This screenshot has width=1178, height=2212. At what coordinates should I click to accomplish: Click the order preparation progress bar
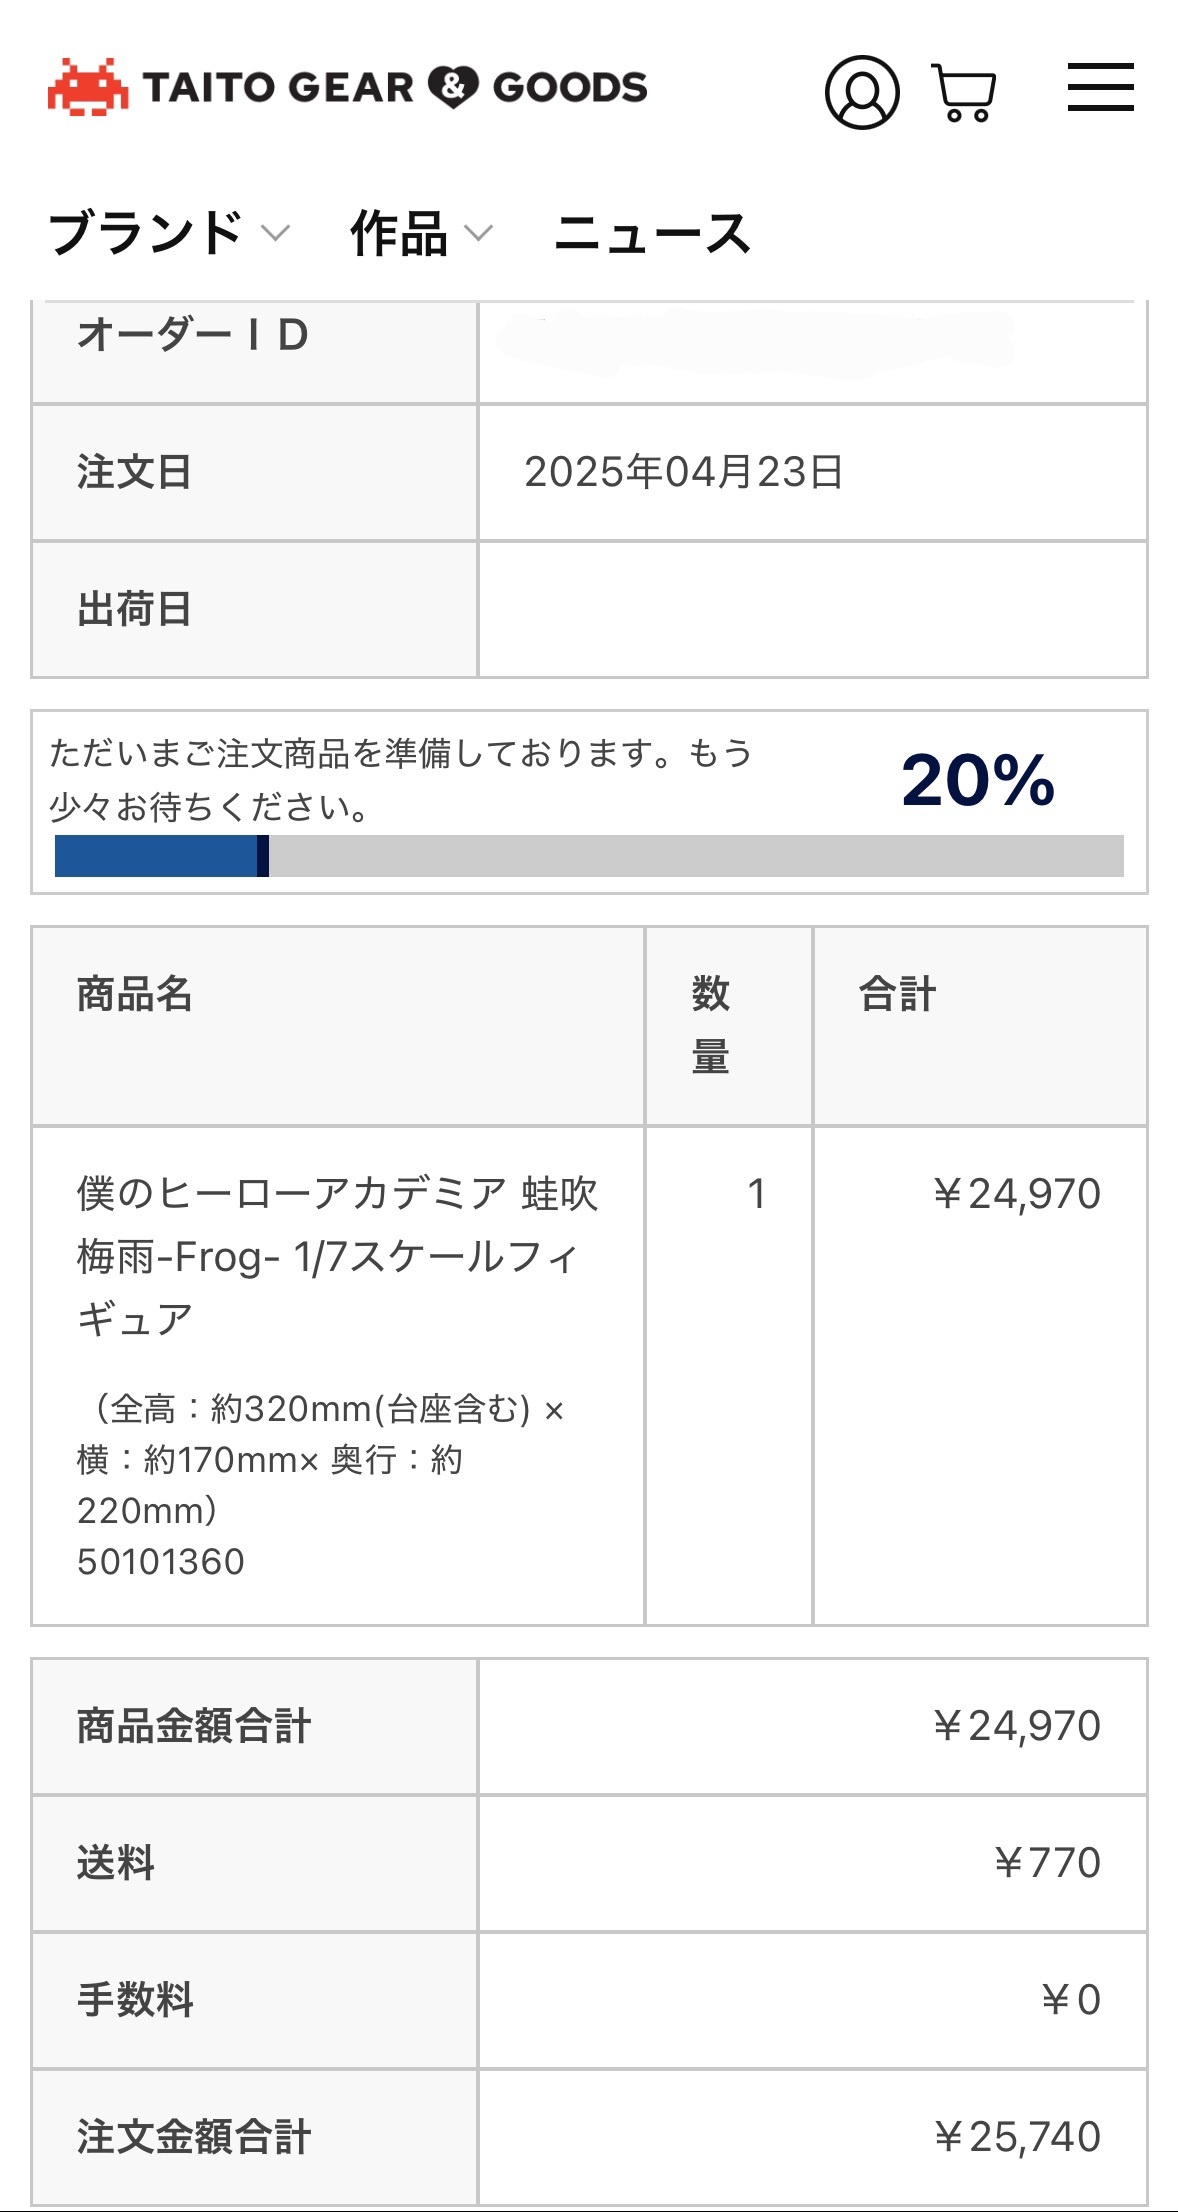(589, 856)
